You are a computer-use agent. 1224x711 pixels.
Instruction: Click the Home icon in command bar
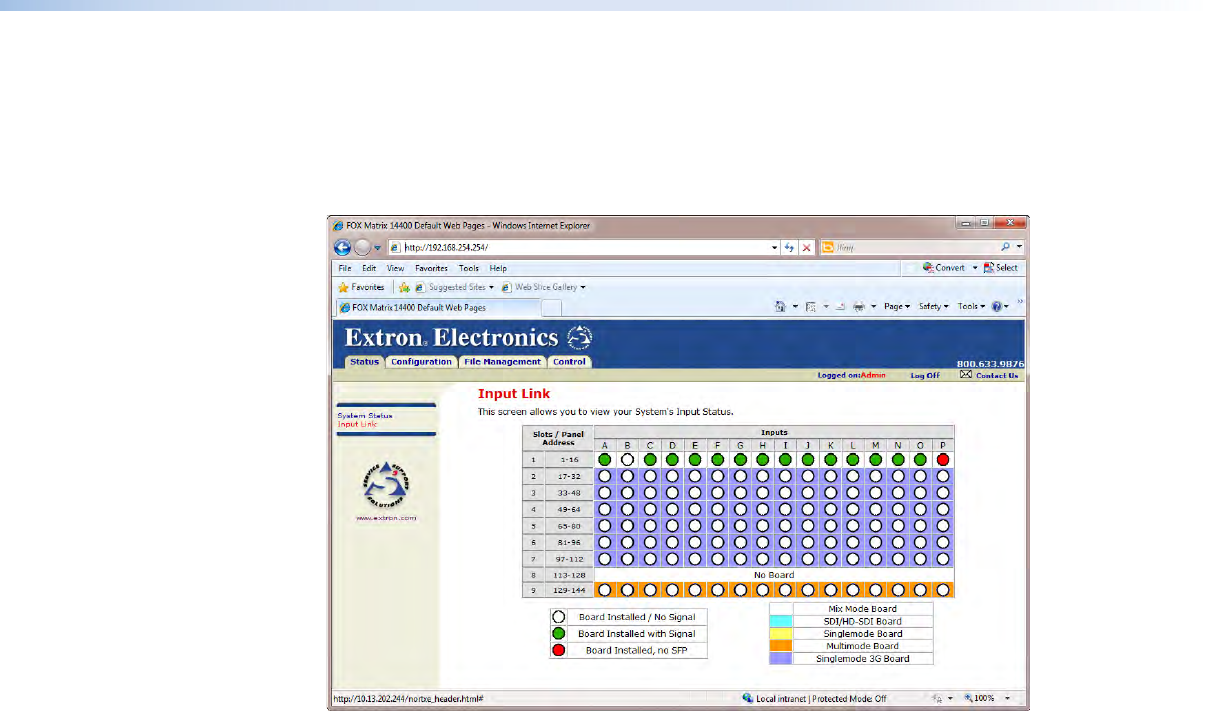tap(780, 307)
